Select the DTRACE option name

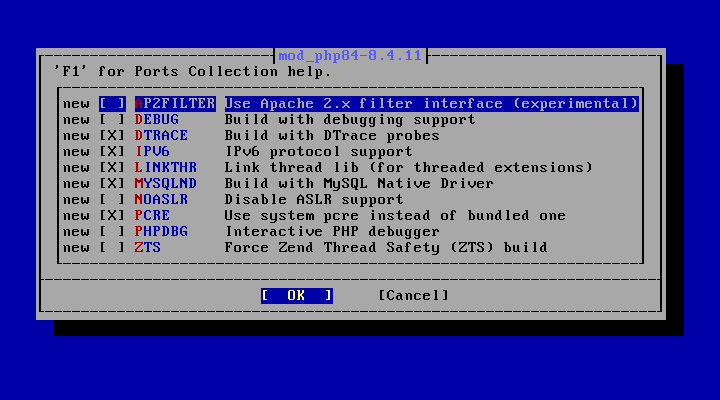pos(161,136)
